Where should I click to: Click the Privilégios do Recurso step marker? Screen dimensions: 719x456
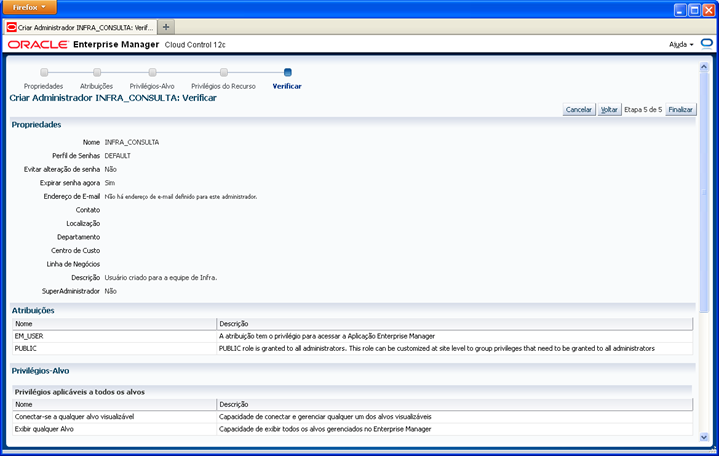pos(224,72)
